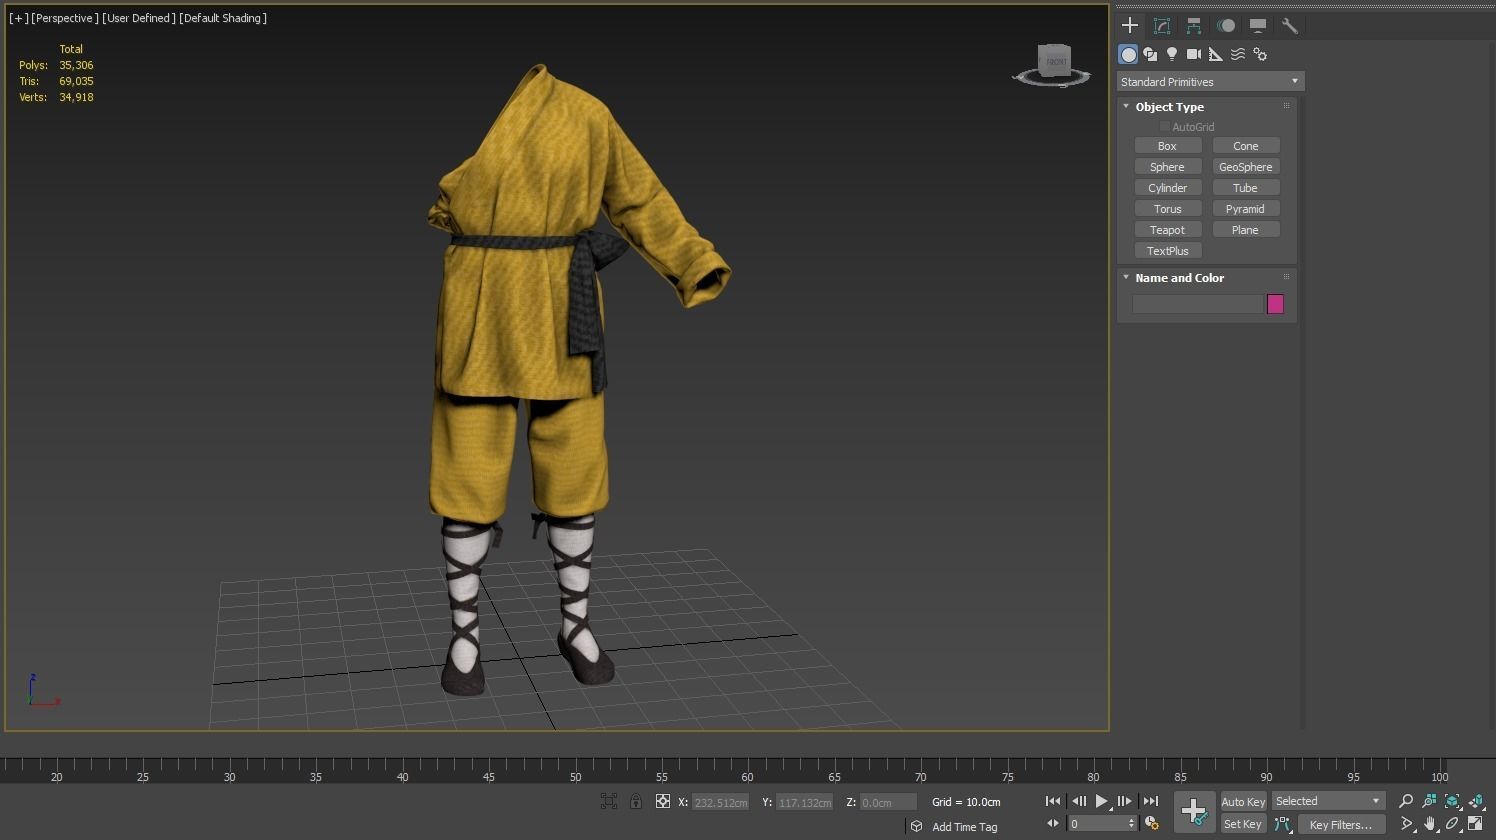
Task: Click the key tangent default icon
Action: pyautogui.click(x=1283, y=824)
